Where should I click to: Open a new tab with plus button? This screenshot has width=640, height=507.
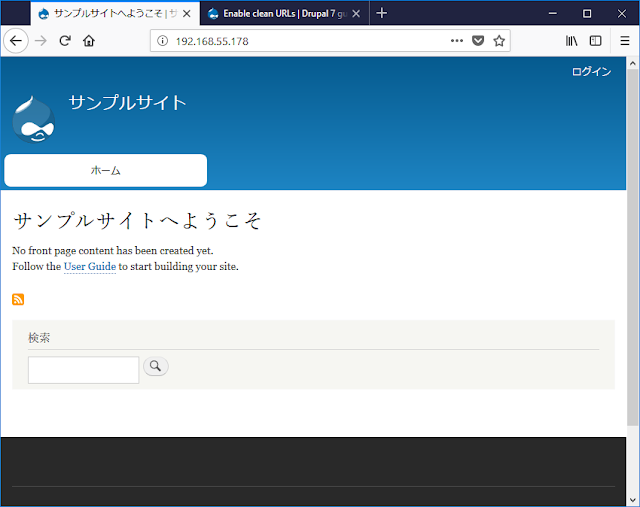(x=382, y=13)
